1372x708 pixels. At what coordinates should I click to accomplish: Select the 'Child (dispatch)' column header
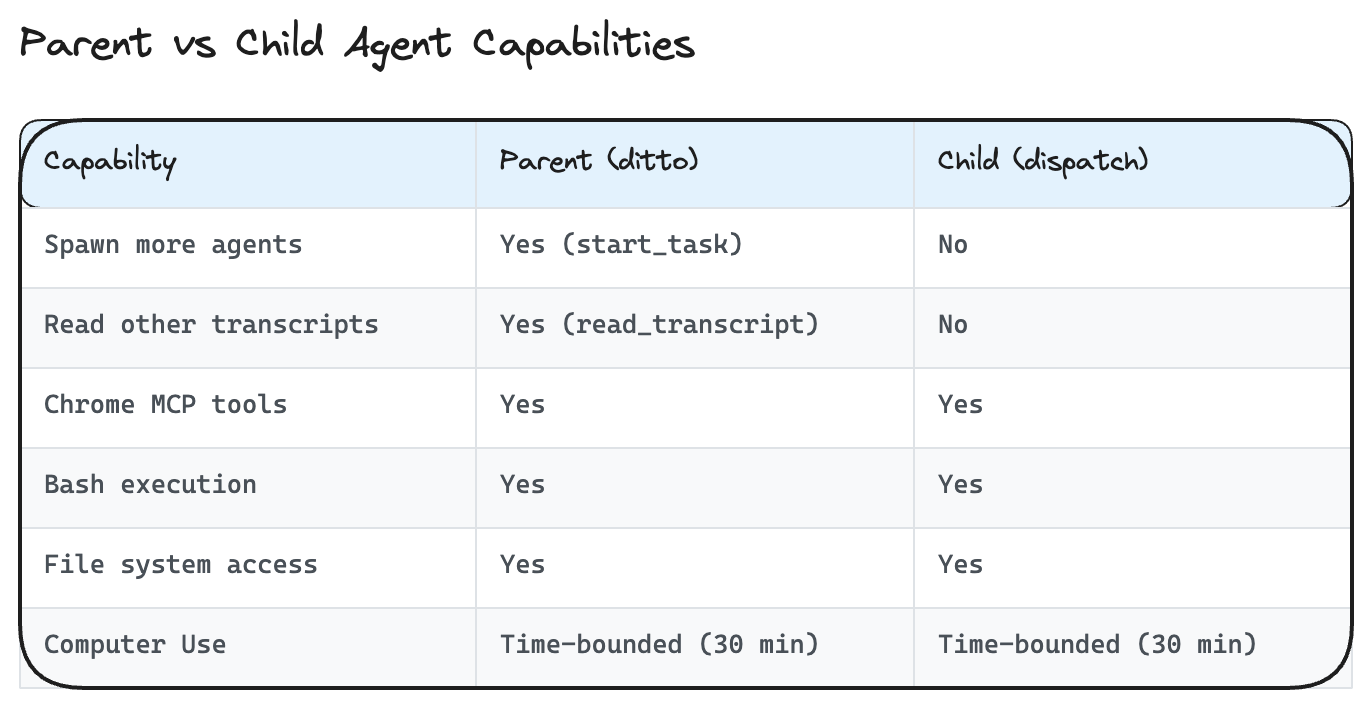point(1043,161)
